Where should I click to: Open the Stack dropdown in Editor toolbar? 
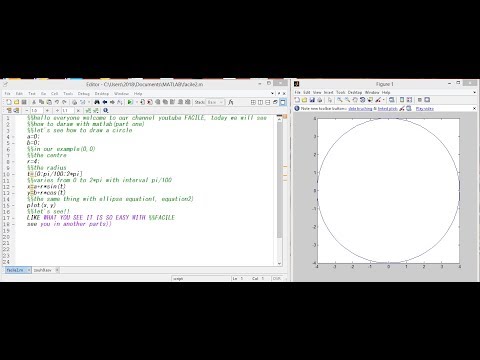pyautogui.click(x=215, y=102)
